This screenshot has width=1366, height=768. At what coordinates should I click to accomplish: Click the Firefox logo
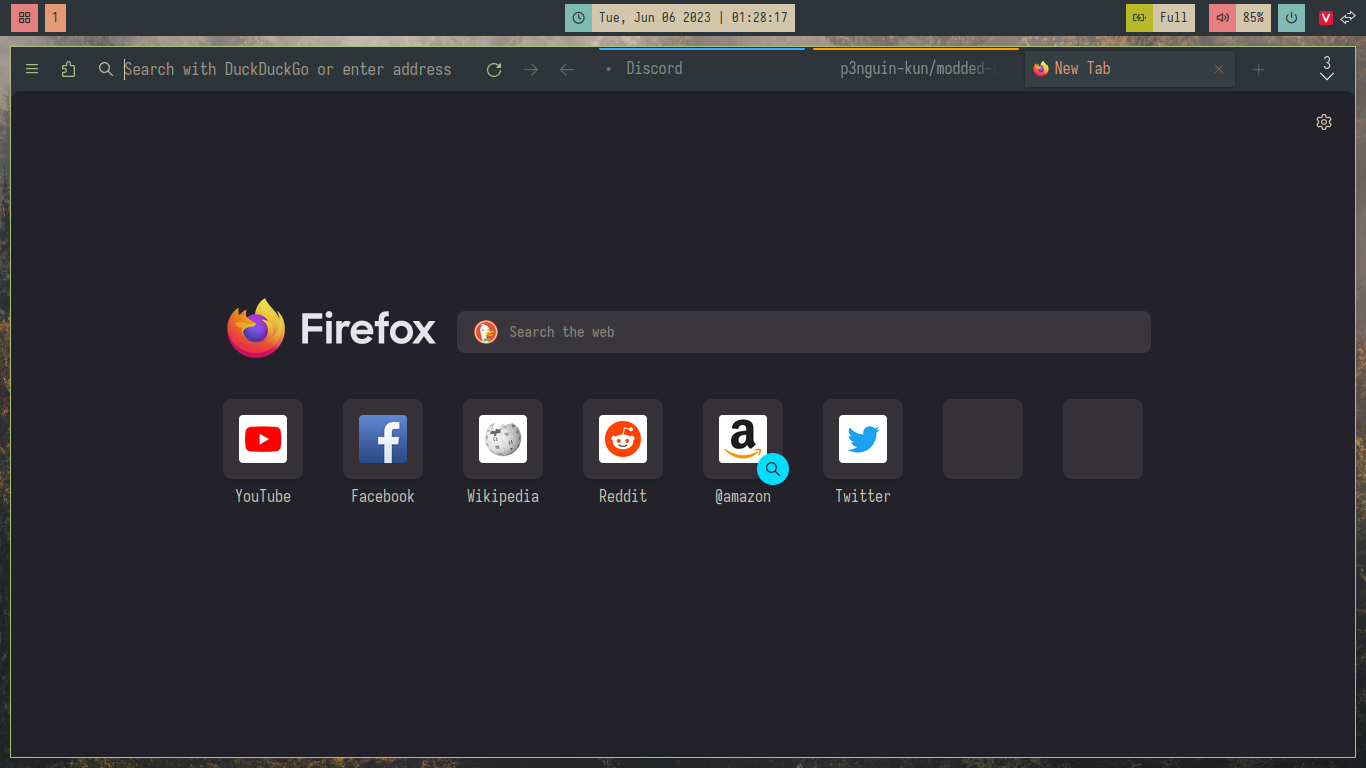pos(331,329)
